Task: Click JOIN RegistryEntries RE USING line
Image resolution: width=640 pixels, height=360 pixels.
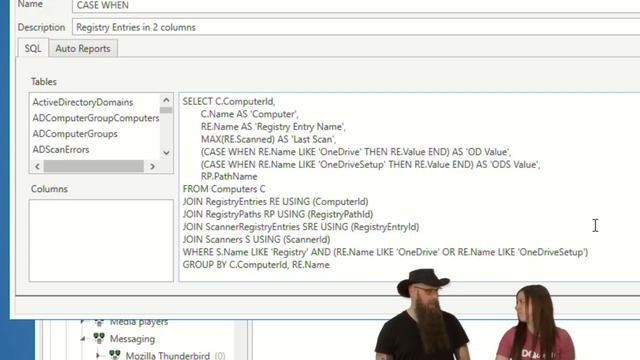Action: pos(276,202)
